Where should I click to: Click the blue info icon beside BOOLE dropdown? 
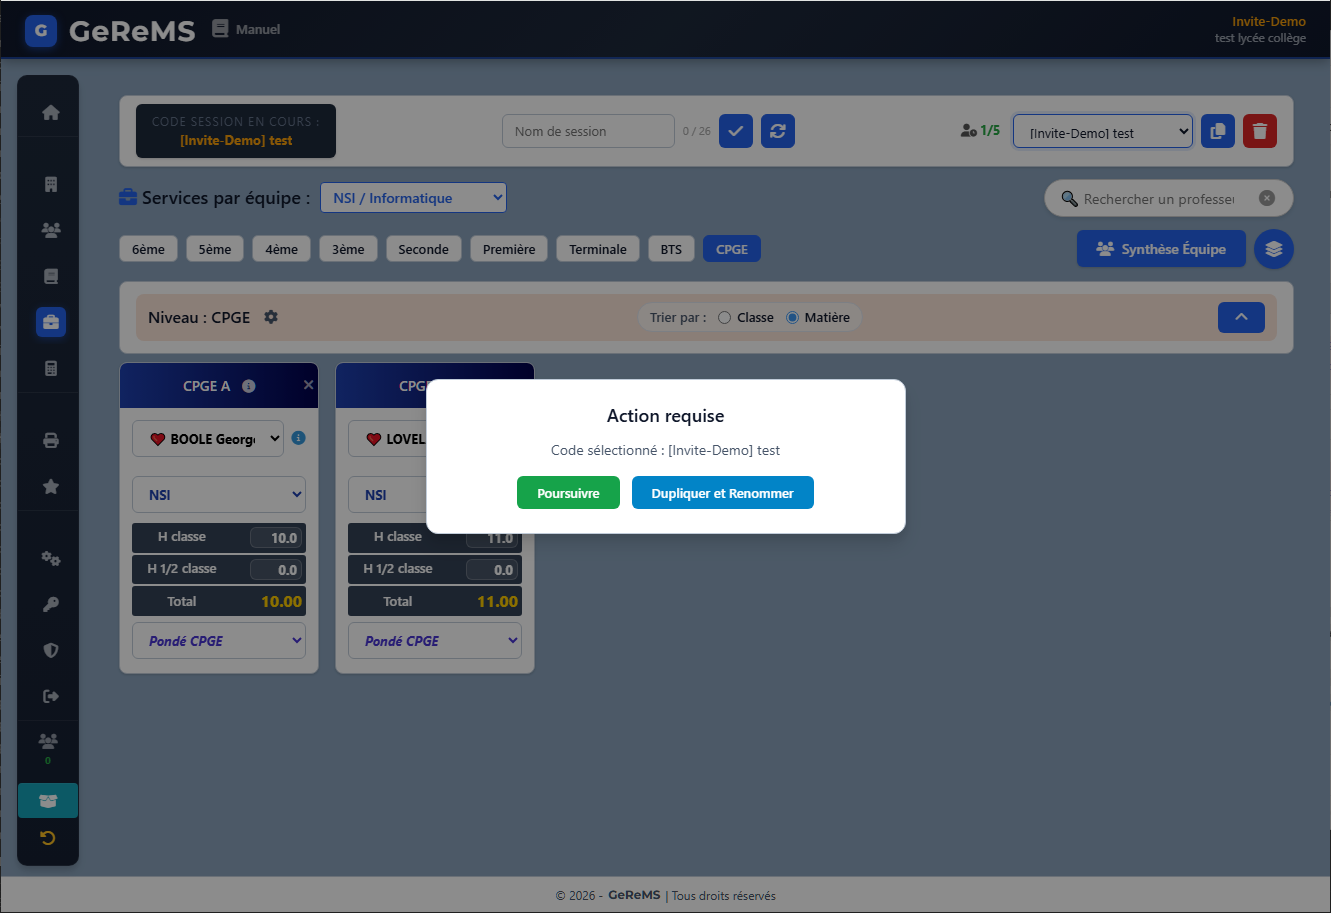[x=298, y=438]
